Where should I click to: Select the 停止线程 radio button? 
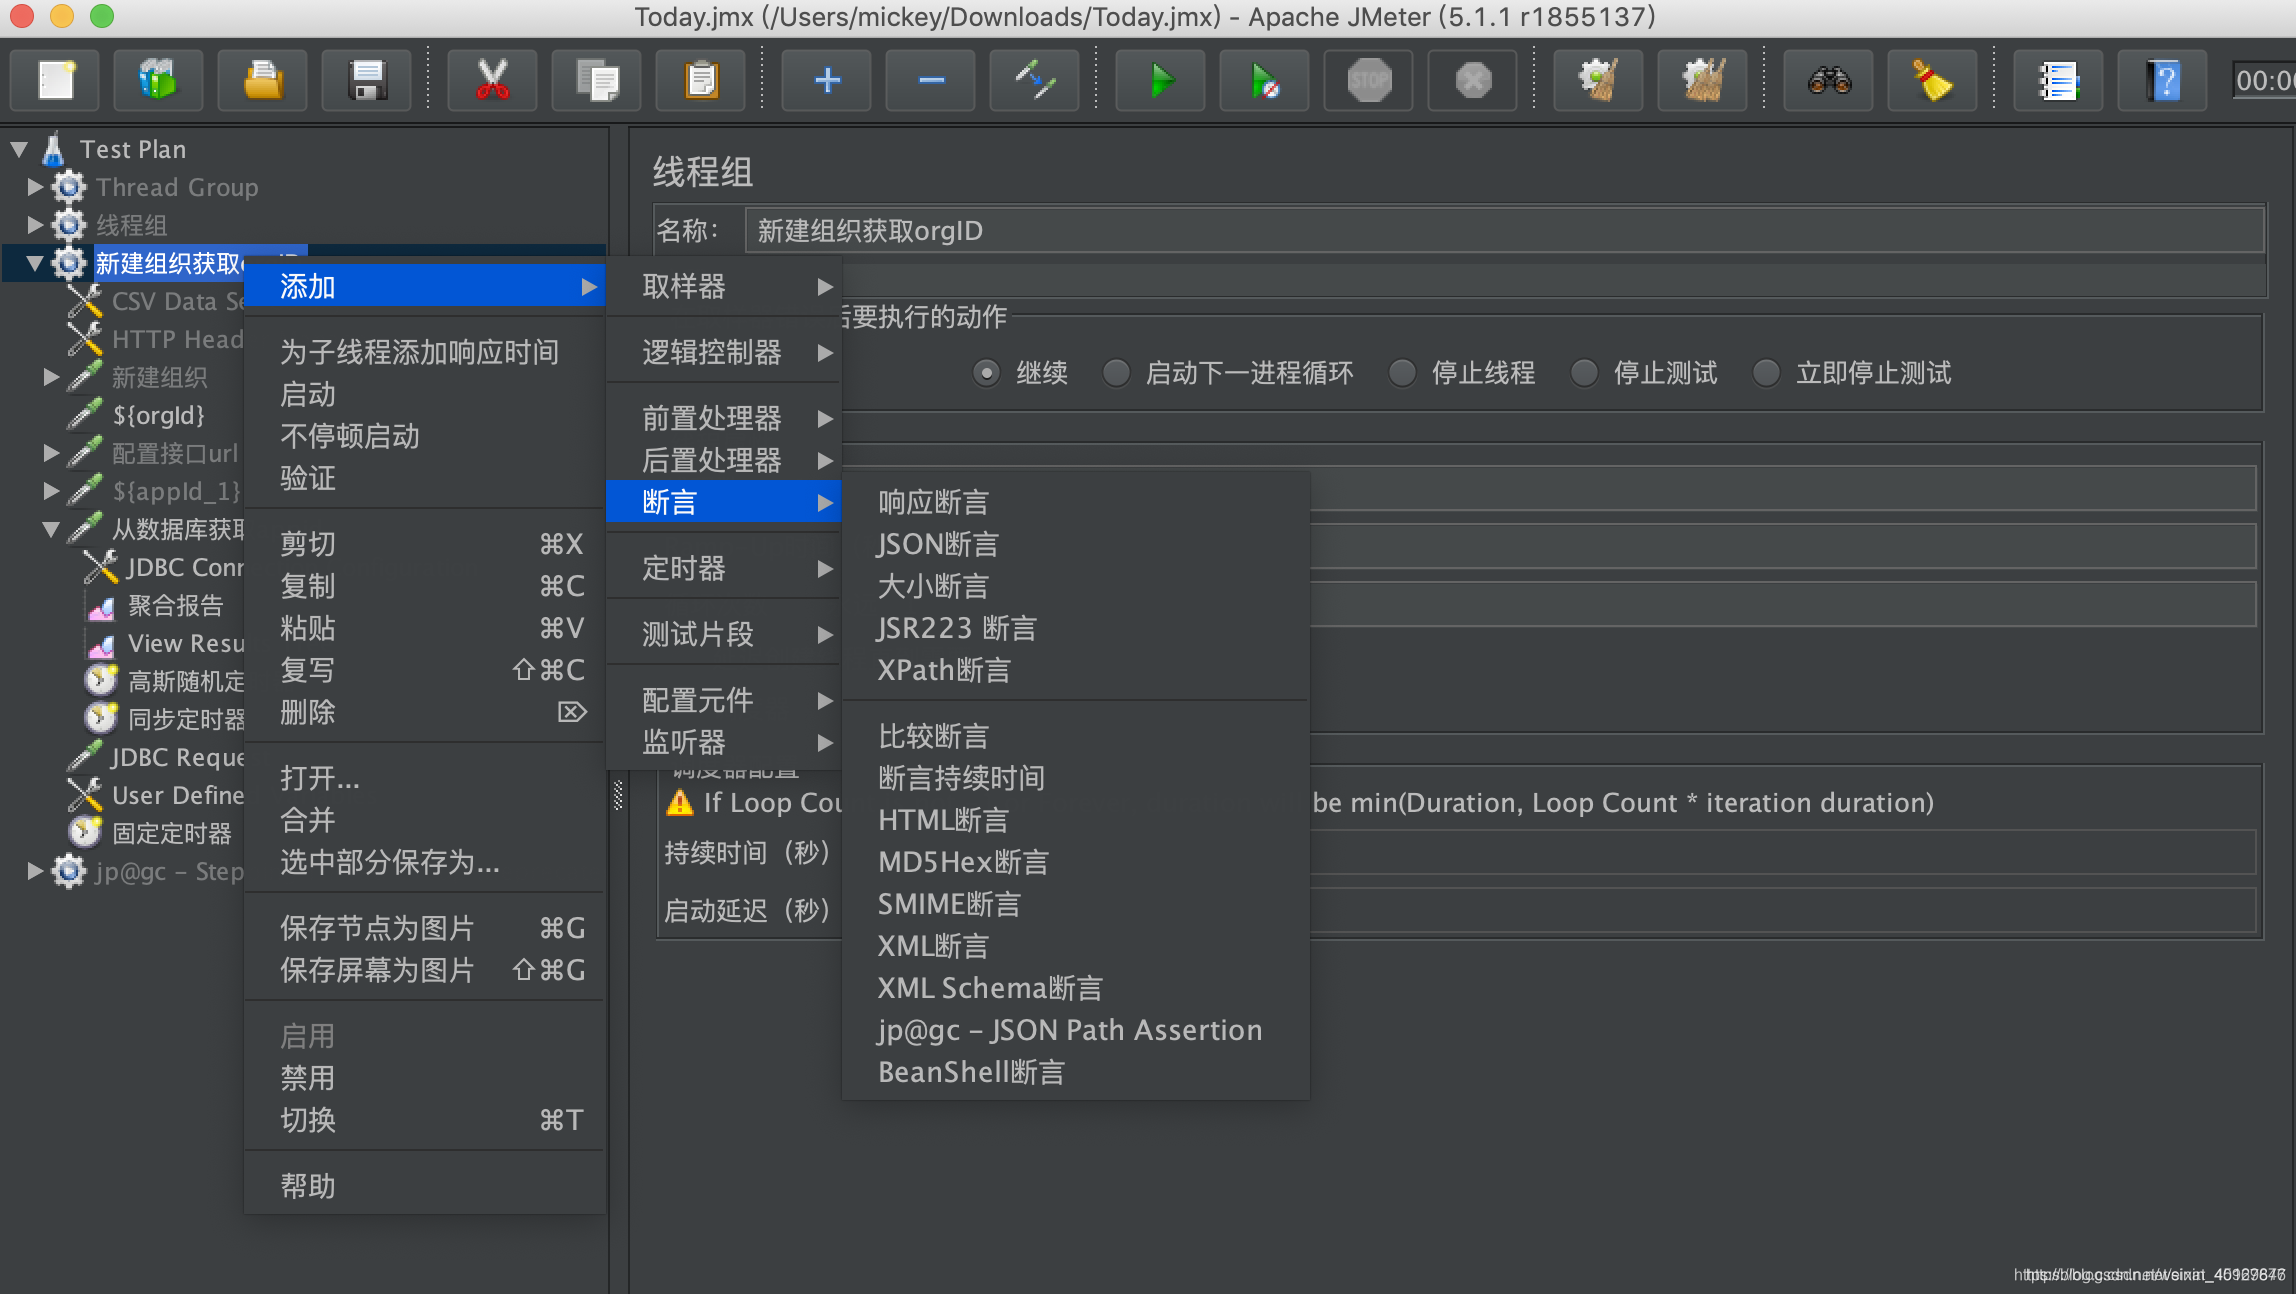click(1402, 373)
